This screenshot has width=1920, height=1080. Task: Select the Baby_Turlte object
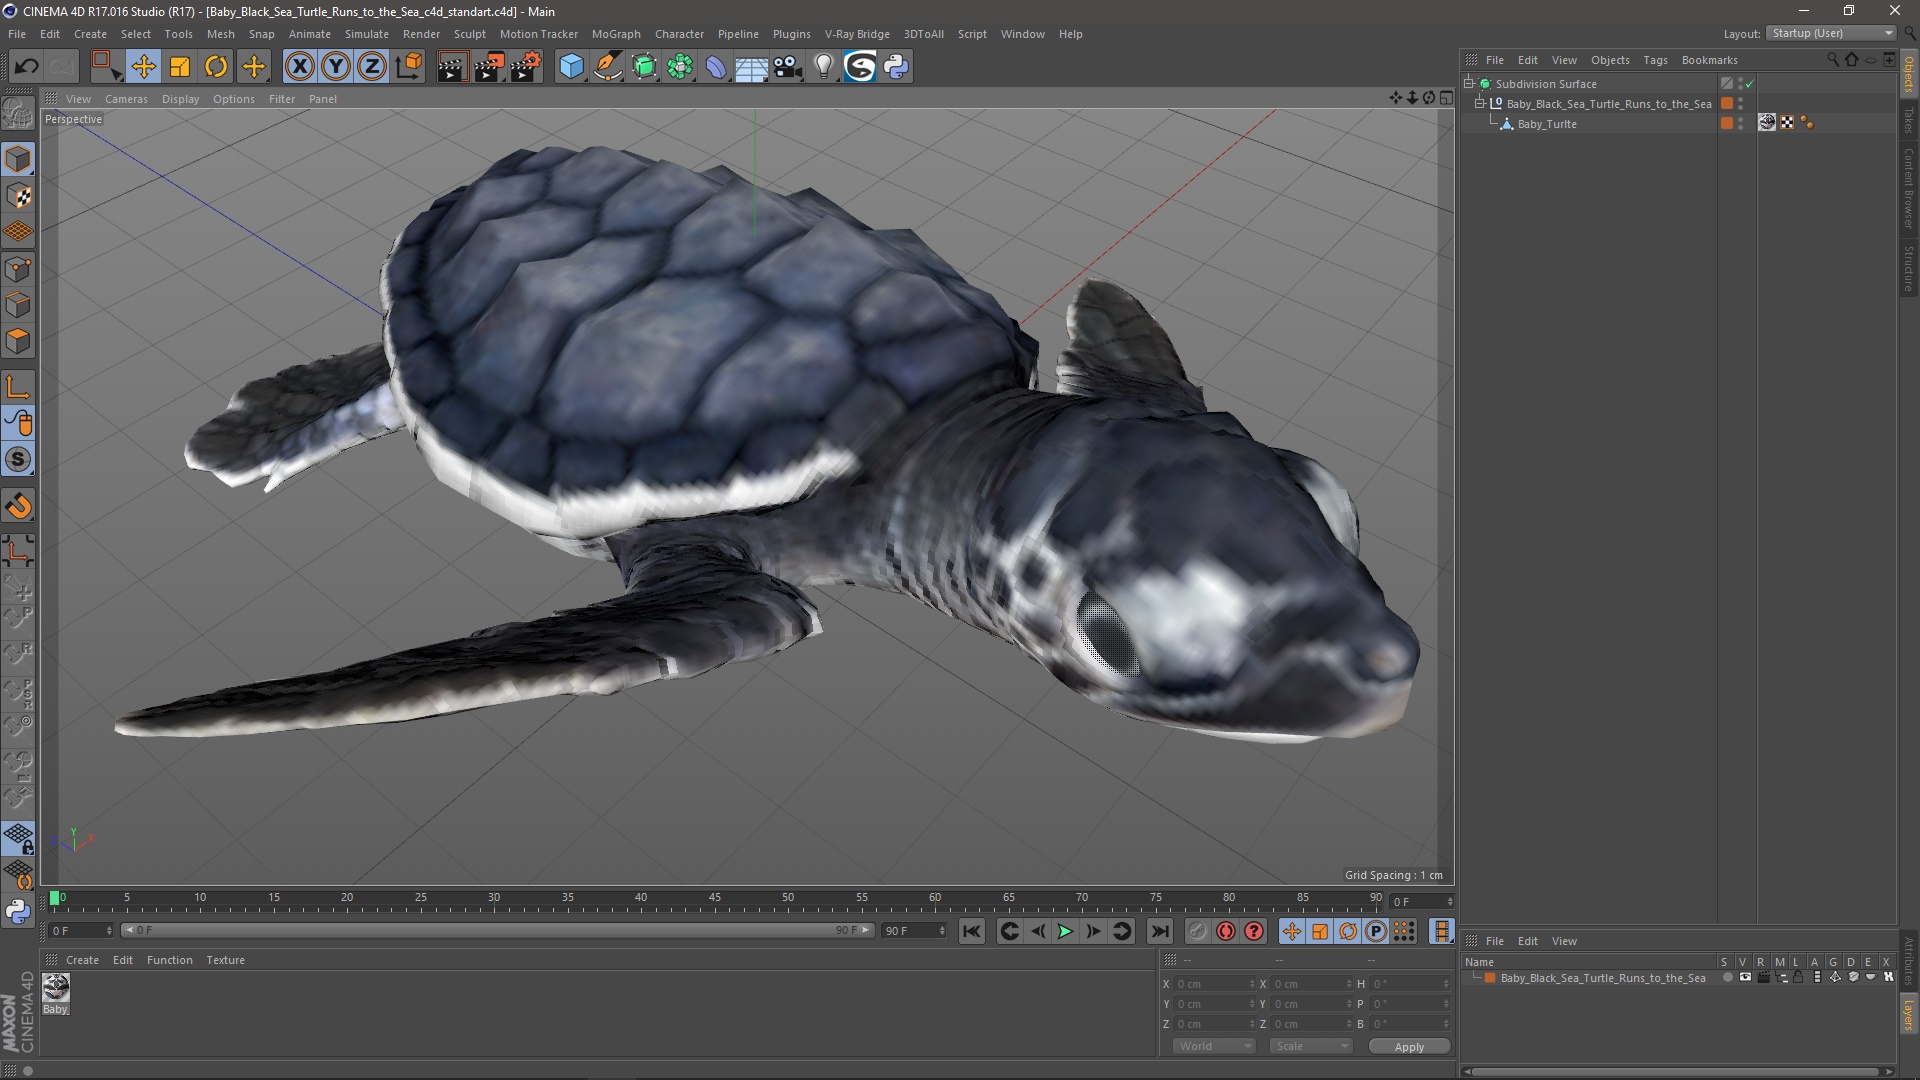1547,124
